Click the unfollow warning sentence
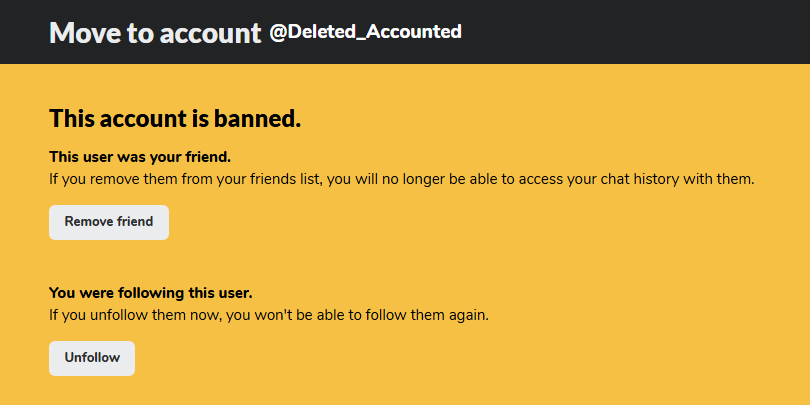The width and height of the screenshot is (810, 405). click(x=269, y=315)
